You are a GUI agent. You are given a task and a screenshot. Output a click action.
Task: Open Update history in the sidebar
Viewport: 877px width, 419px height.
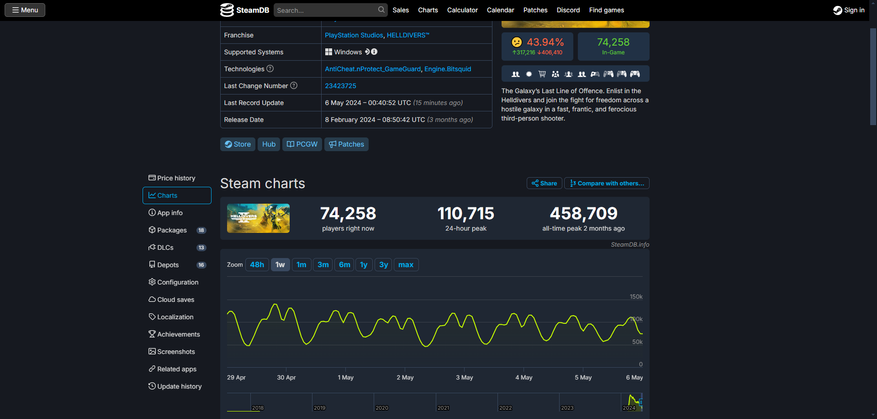point(177,386)
